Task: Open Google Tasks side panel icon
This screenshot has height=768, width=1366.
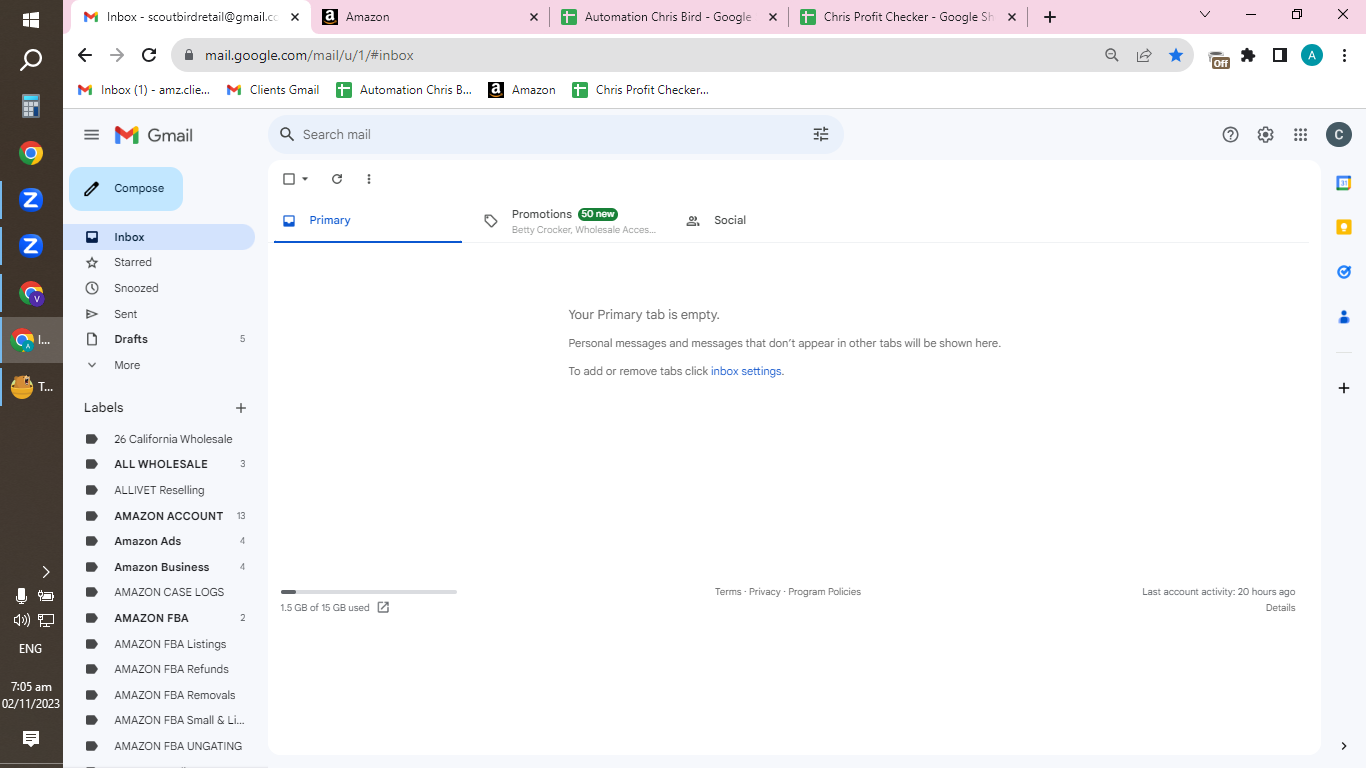Action: [1344, 272]
